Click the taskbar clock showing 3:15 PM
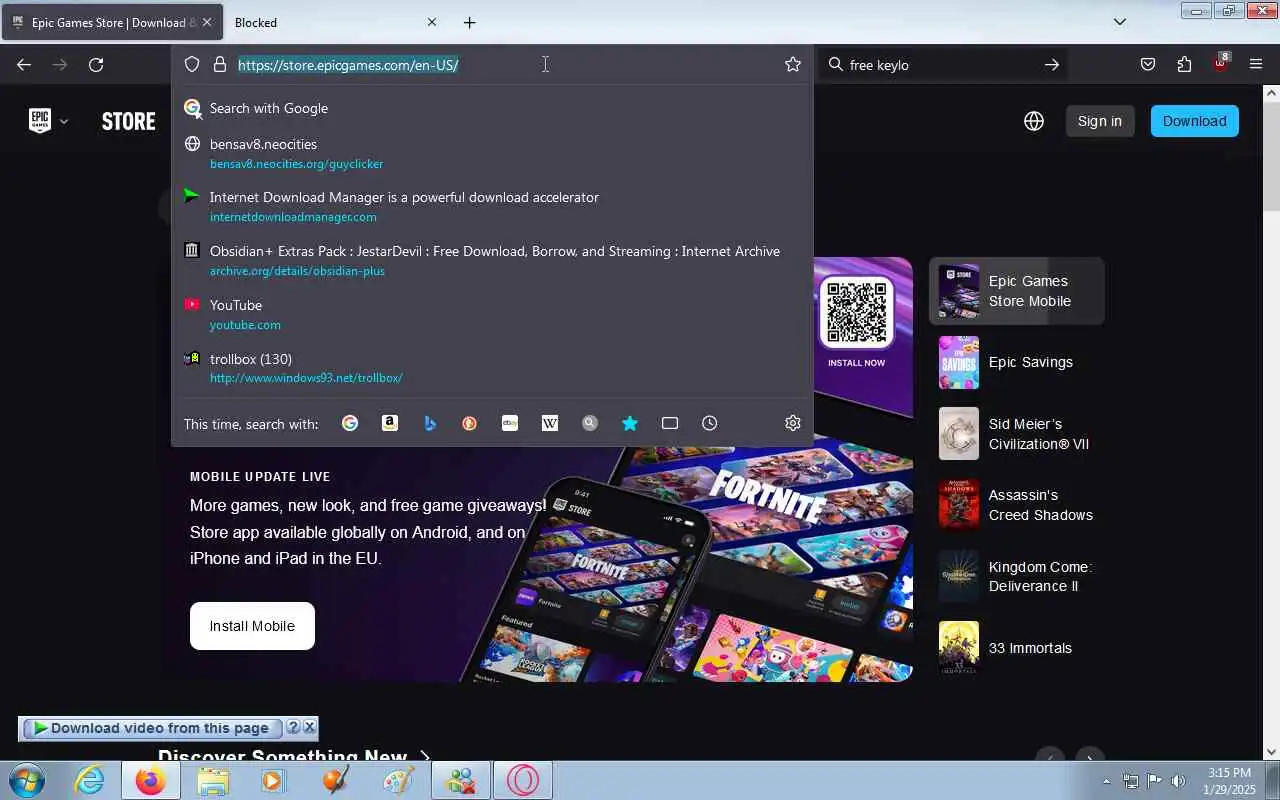 point(1229,781)
